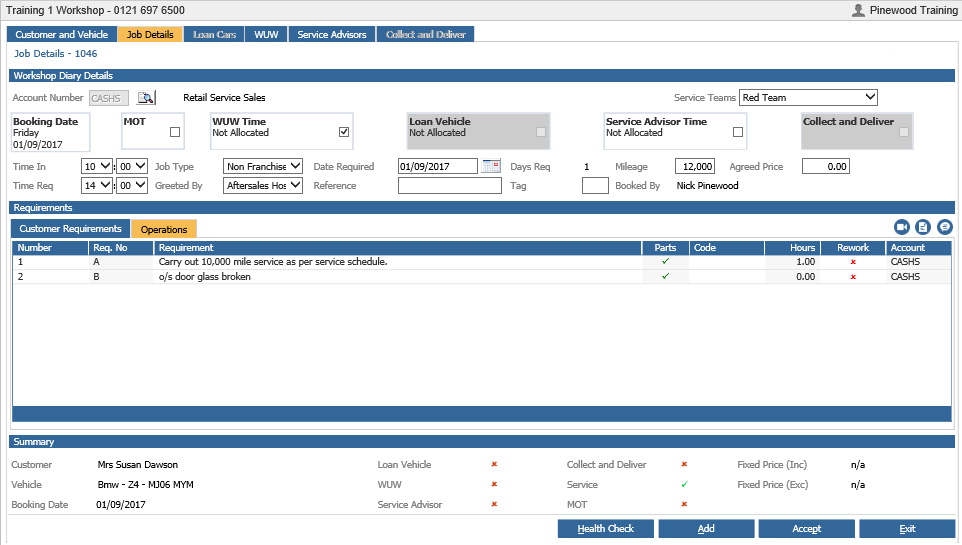Switch to Customer and Vehicle tab
The image size is (962, 545).
[61, 34]
